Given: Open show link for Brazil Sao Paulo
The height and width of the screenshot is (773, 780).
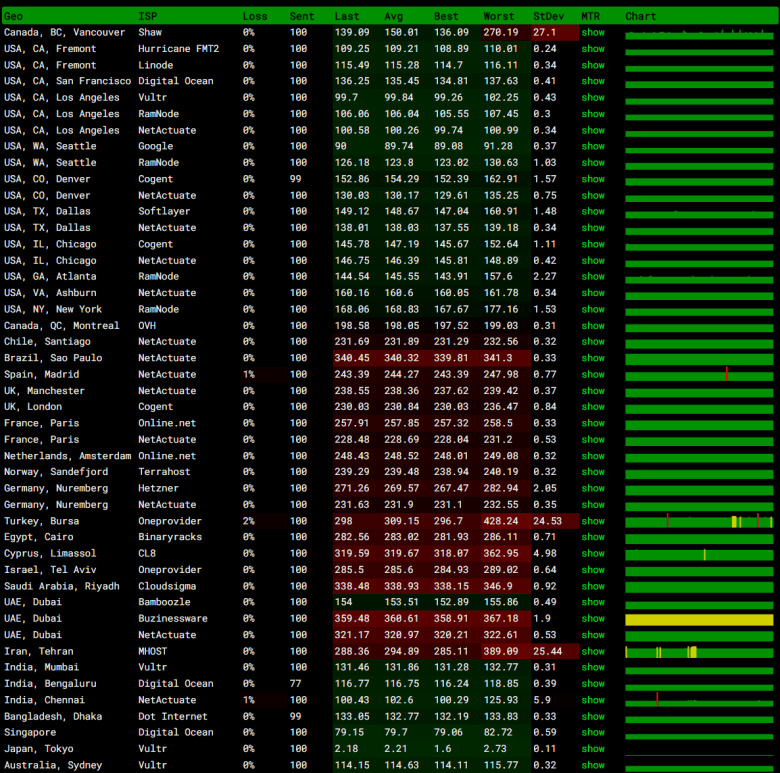Looking at the screenshot, I should pyautogui.click(x=593, y=358).
